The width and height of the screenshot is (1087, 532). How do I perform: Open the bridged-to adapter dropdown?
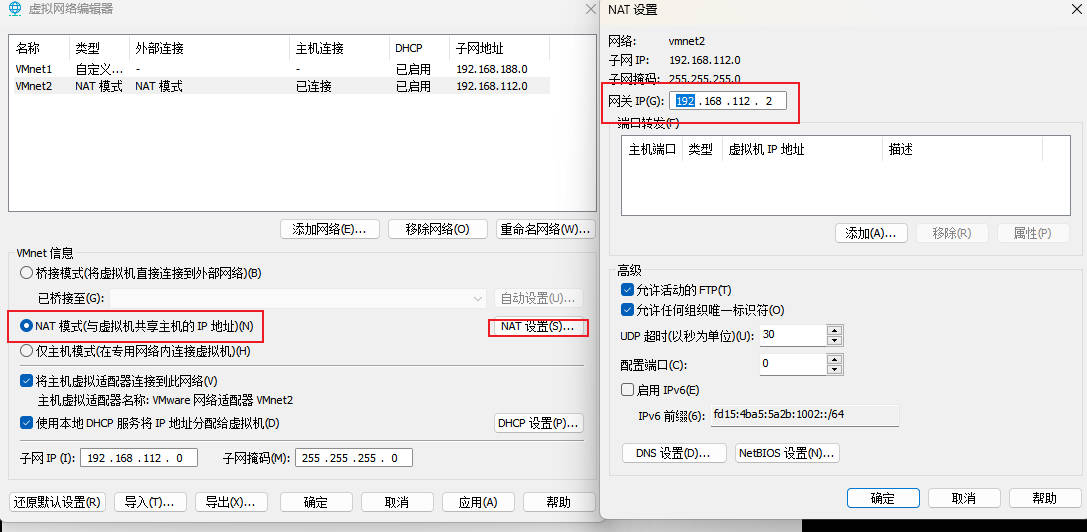[477, 298]
